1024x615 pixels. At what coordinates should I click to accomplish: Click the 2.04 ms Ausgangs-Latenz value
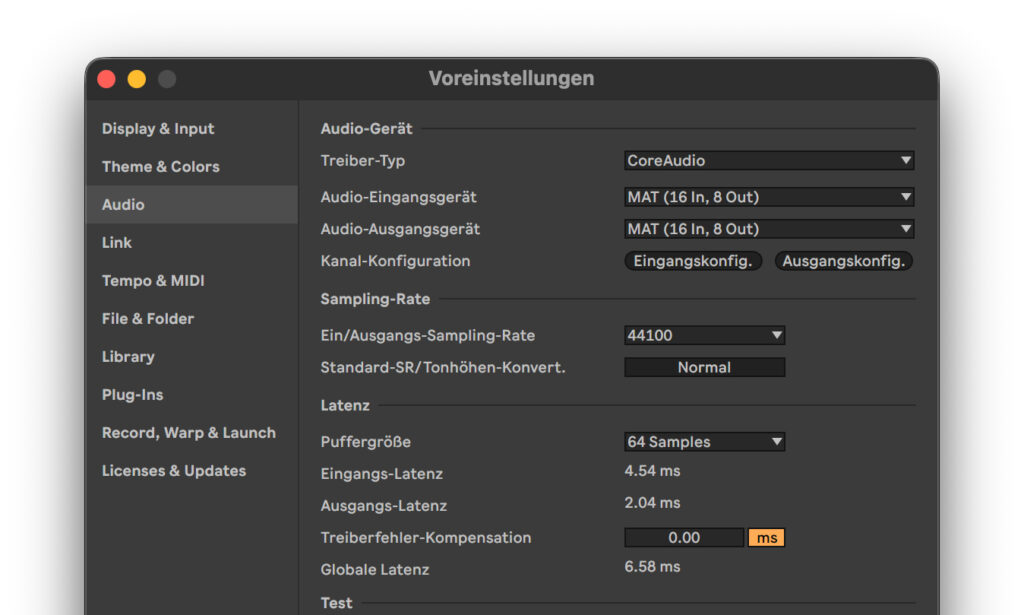pyautogui.click(x=652, y=503)
